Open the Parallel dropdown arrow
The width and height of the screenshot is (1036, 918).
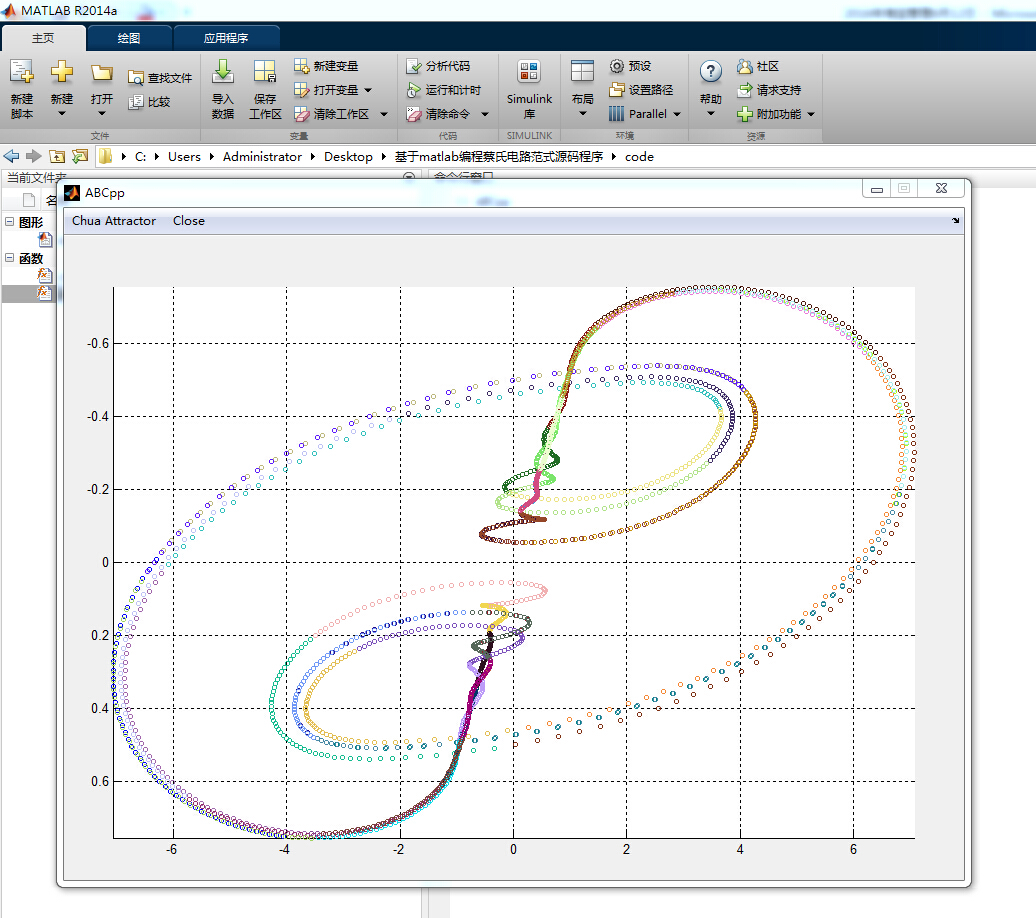[677, 114]
